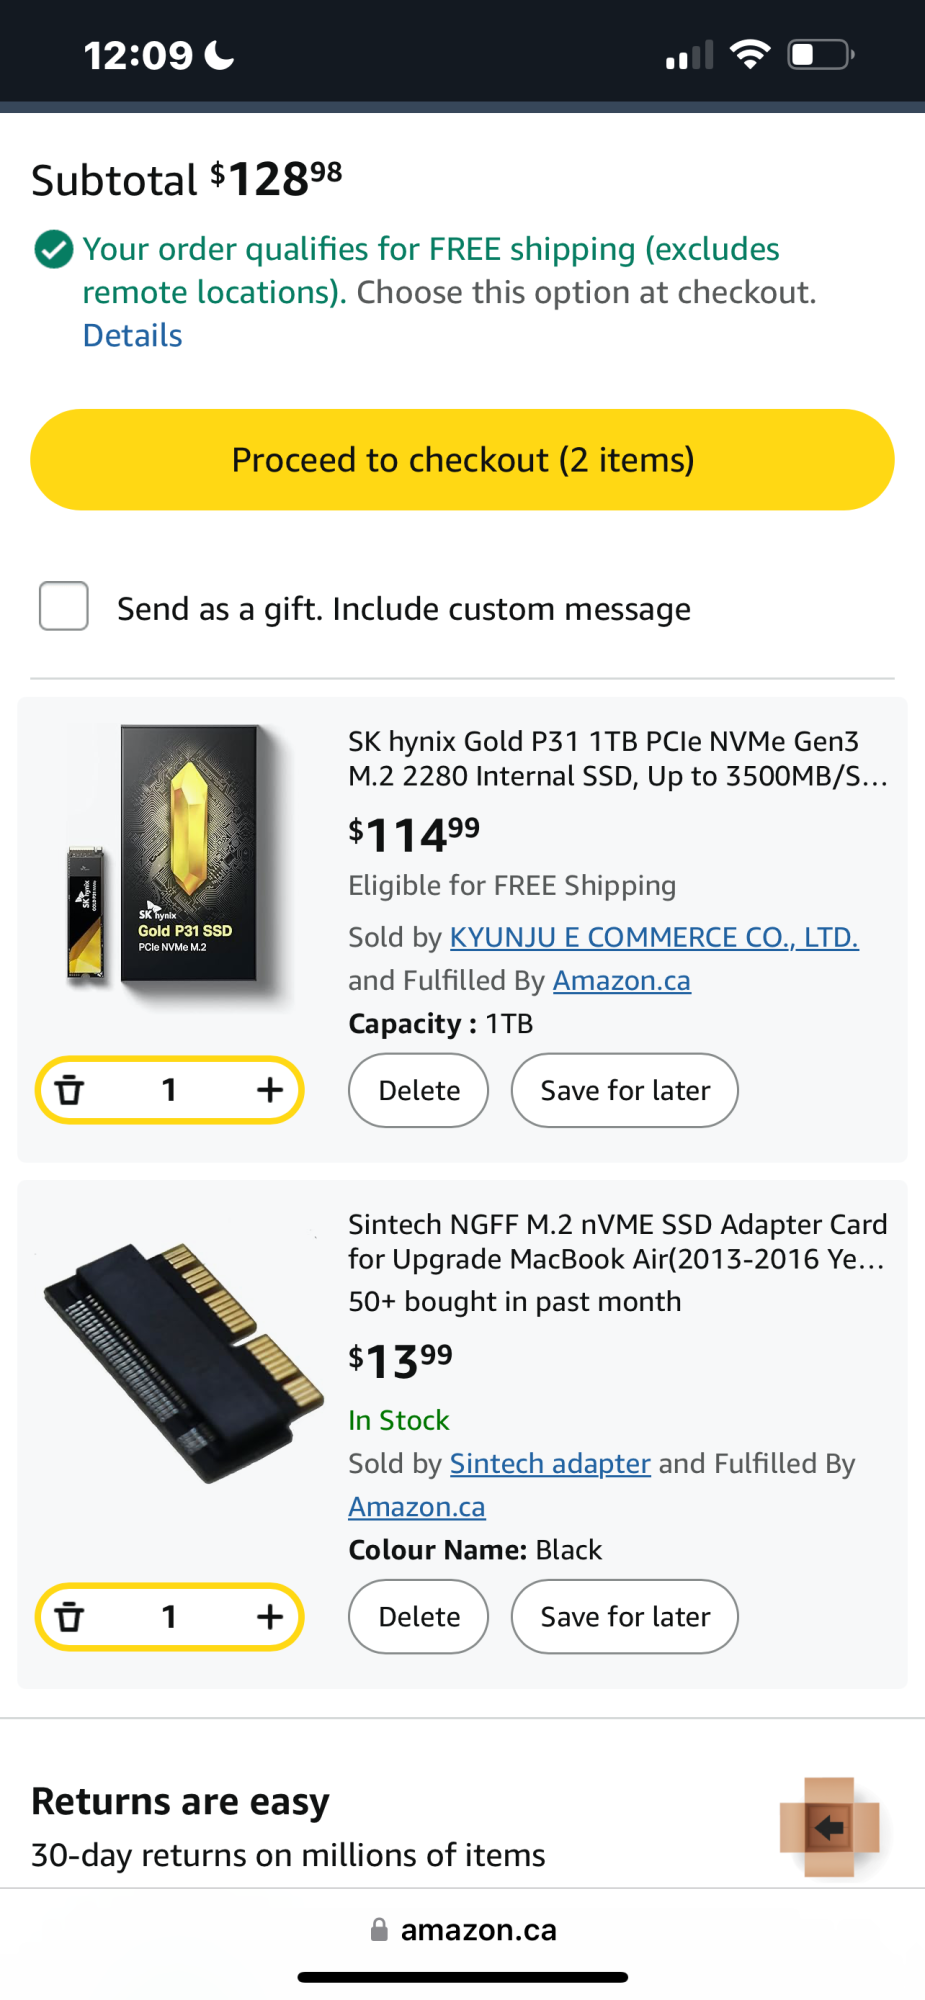Tap the green free shipping checkmark icon

click(54, 250)
